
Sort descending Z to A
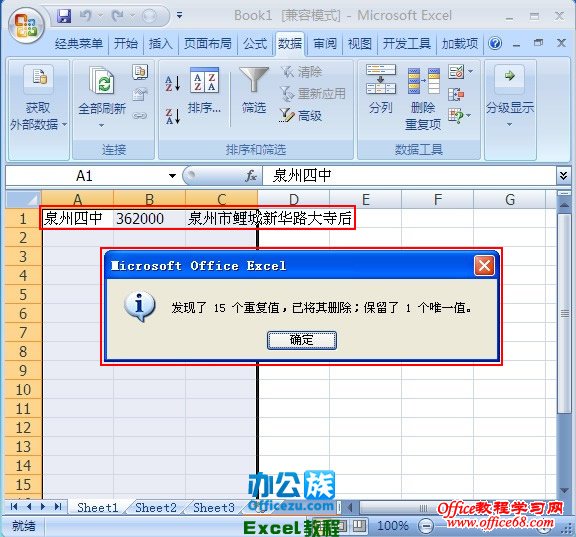172,116
